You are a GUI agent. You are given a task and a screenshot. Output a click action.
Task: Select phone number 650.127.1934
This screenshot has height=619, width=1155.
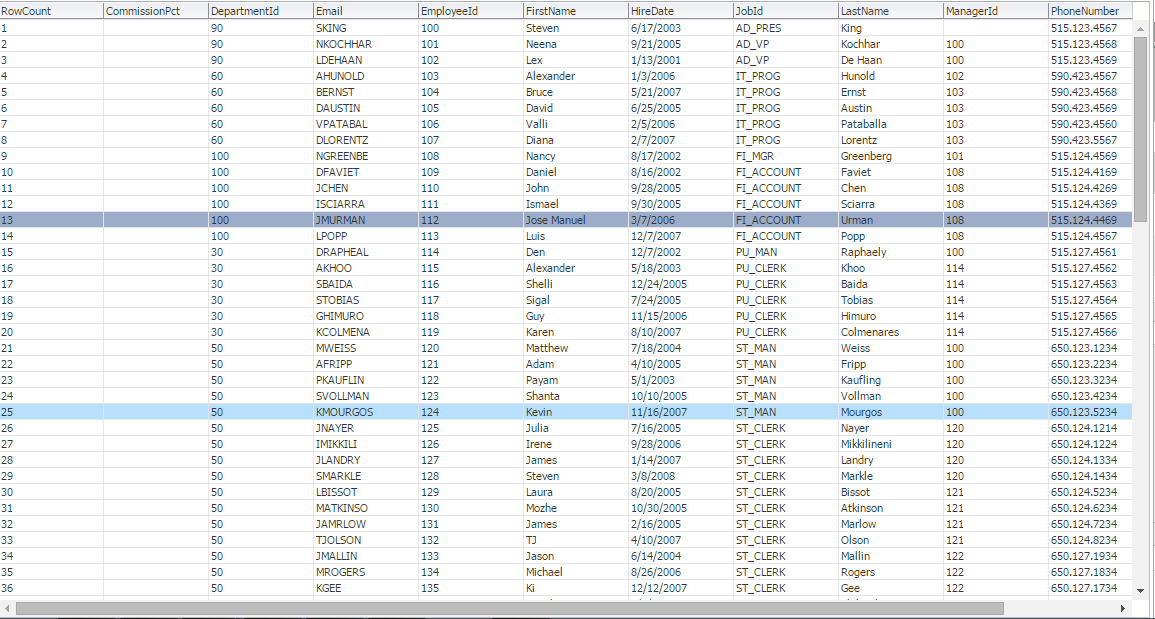(x=1092, y=556)
